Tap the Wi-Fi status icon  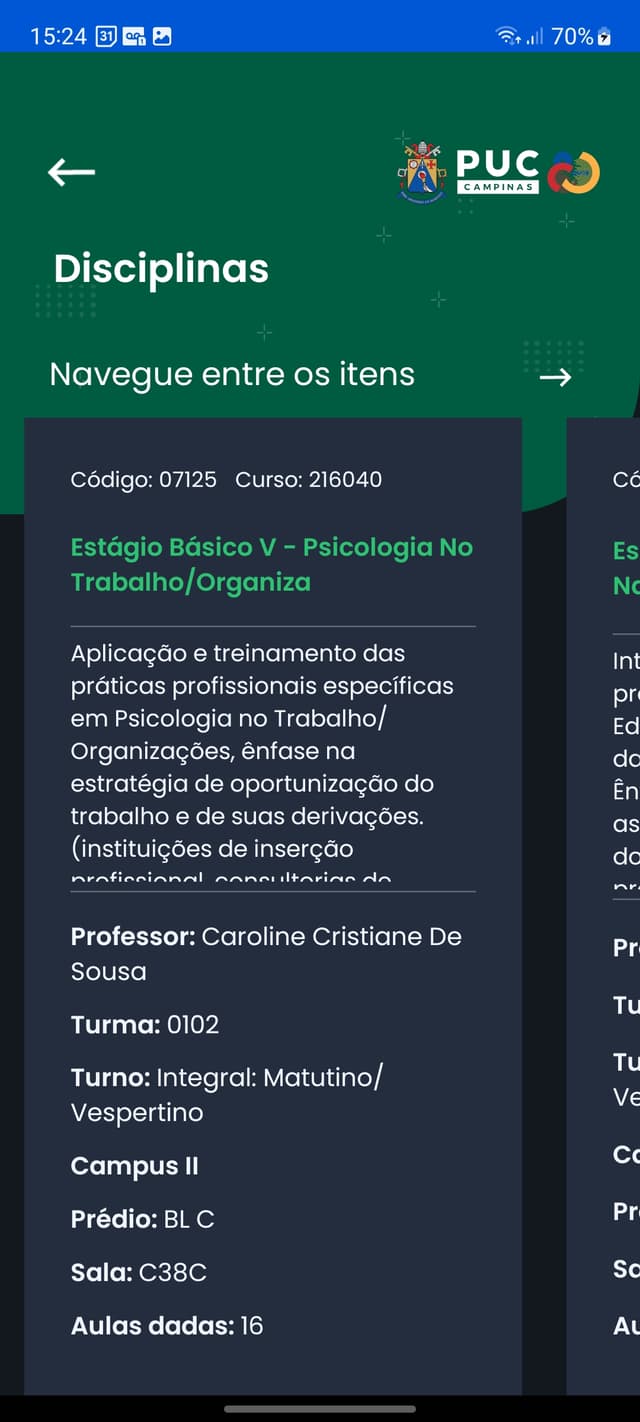tap(508, 36)
